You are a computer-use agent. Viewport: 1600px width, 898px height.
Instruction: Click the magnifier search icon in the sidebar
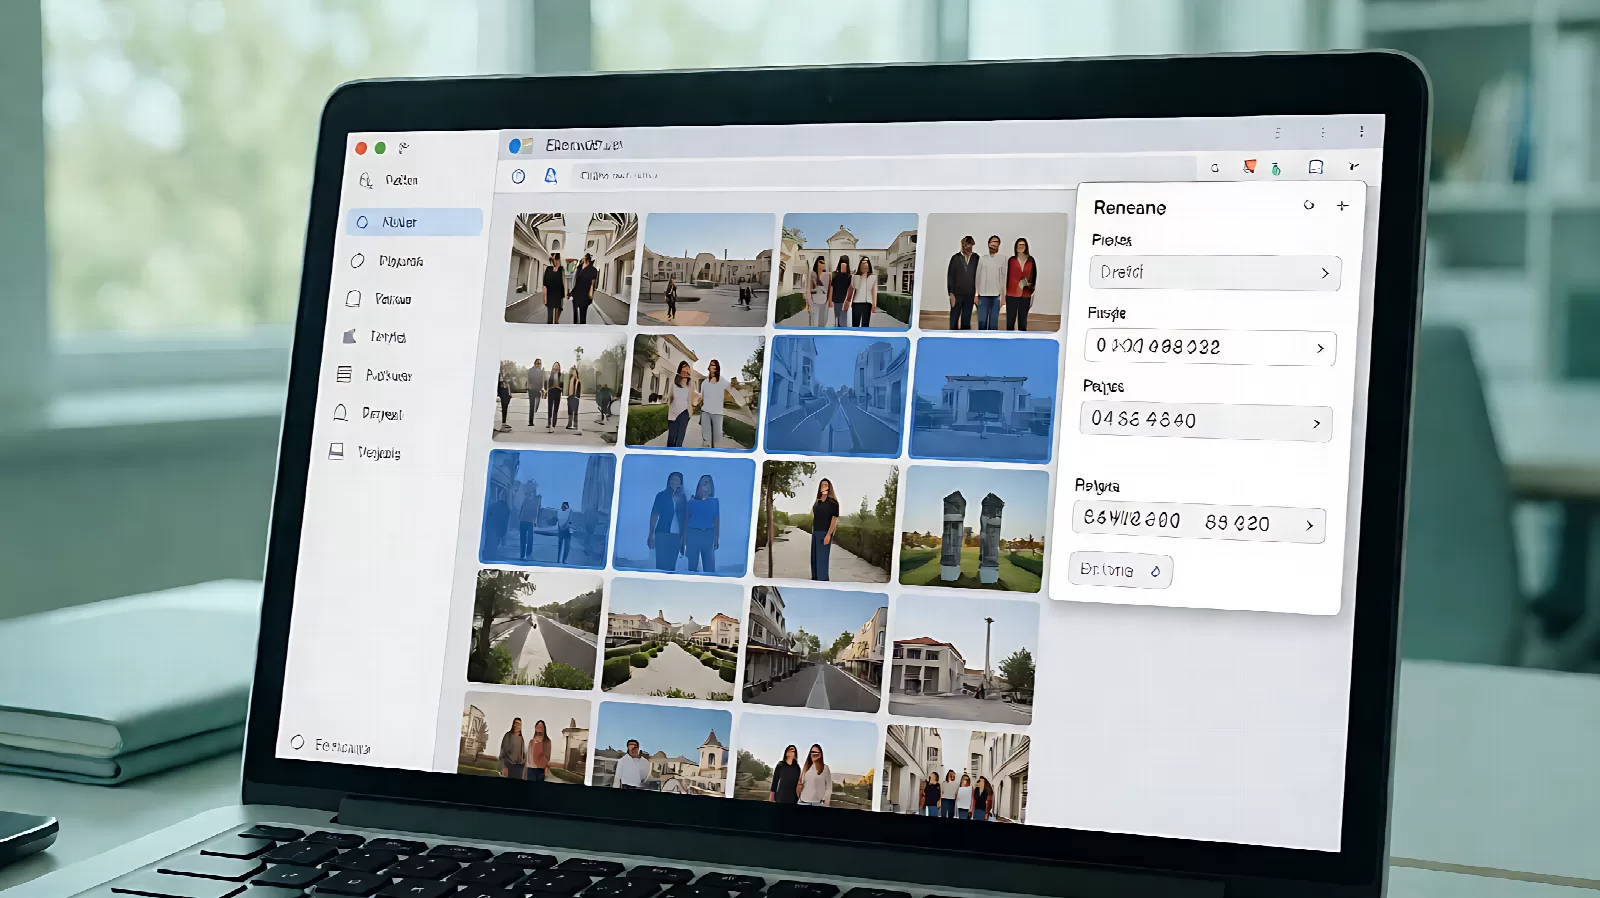[x=366, y=181]
